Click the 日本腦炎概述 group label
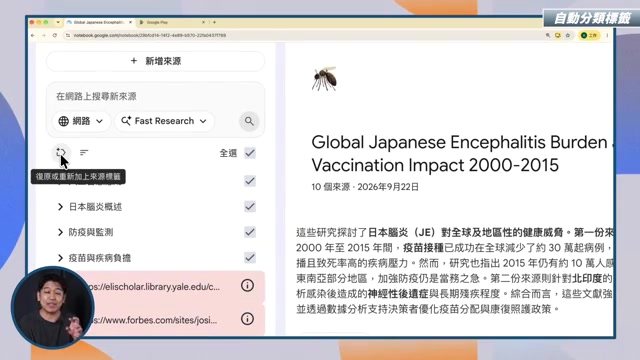The height and width of the screenshot is (360, 640). click(x=95, y=207)
